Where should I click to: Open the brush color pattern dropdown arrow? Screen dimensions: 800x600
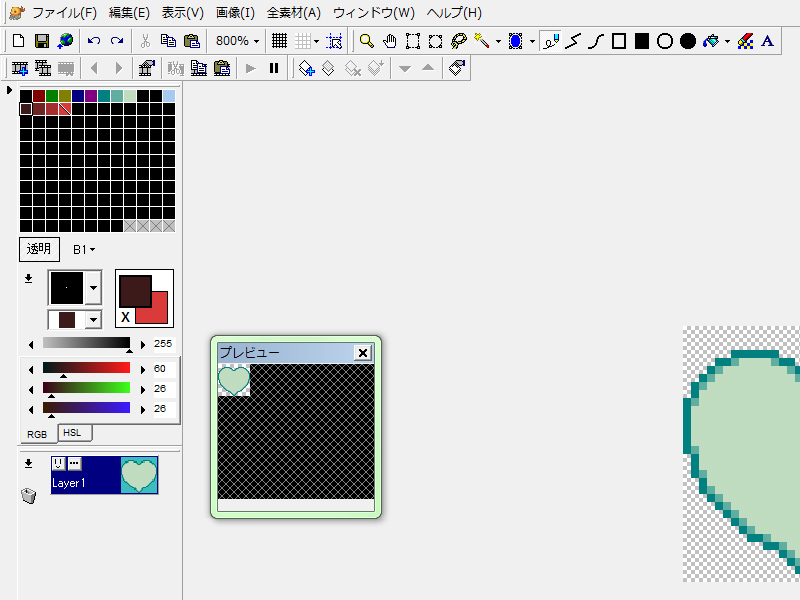(x=93, y=320)
